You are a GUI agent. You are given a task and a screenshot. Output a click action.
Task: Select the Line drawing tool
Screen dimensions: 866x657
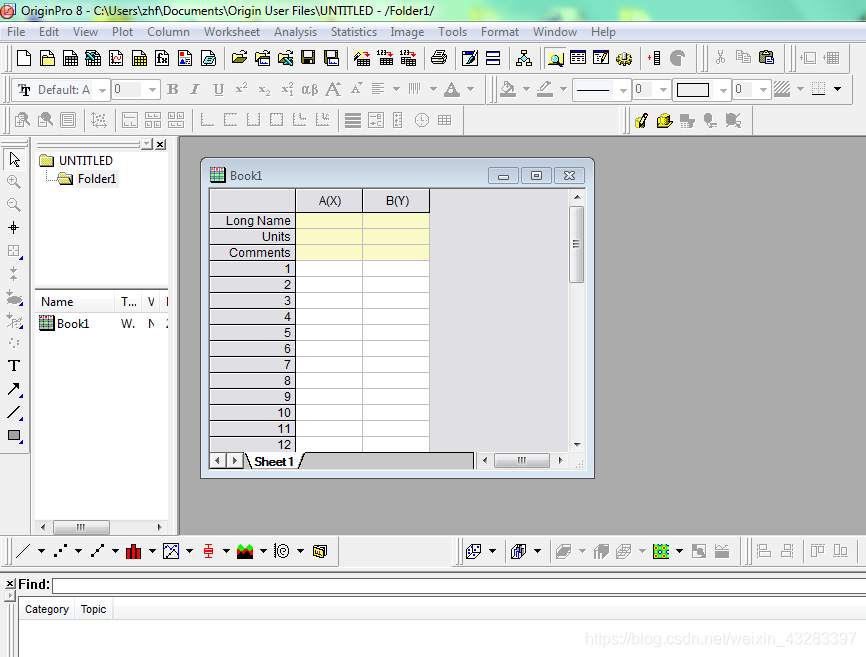pyautogui.click(x=14, y=412)
